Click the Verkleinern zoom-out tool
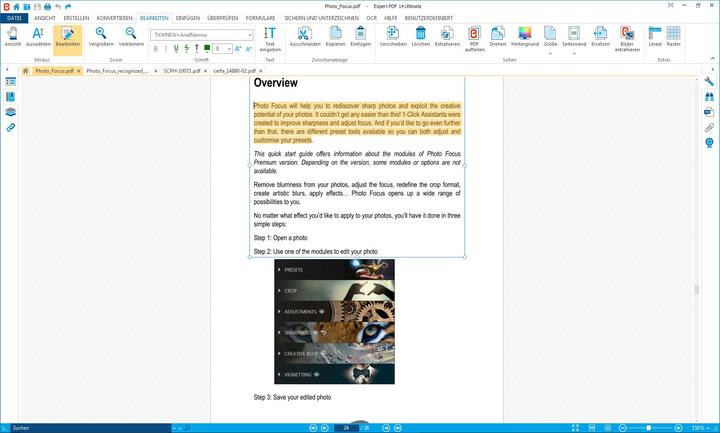 131,37
